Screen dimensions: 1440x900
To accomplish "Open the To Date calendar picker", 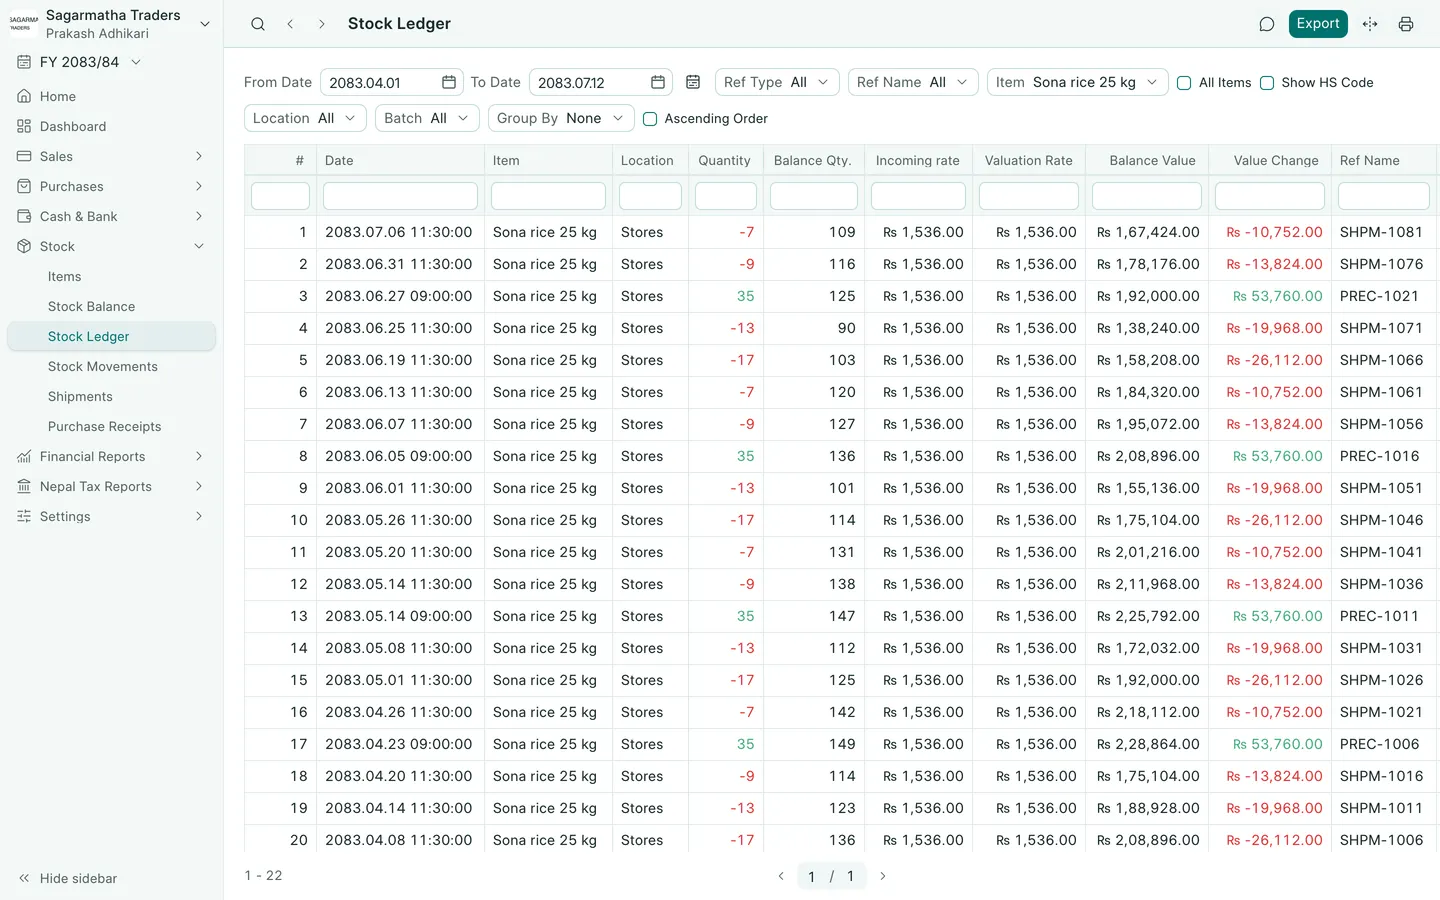I will pos(658,82).
